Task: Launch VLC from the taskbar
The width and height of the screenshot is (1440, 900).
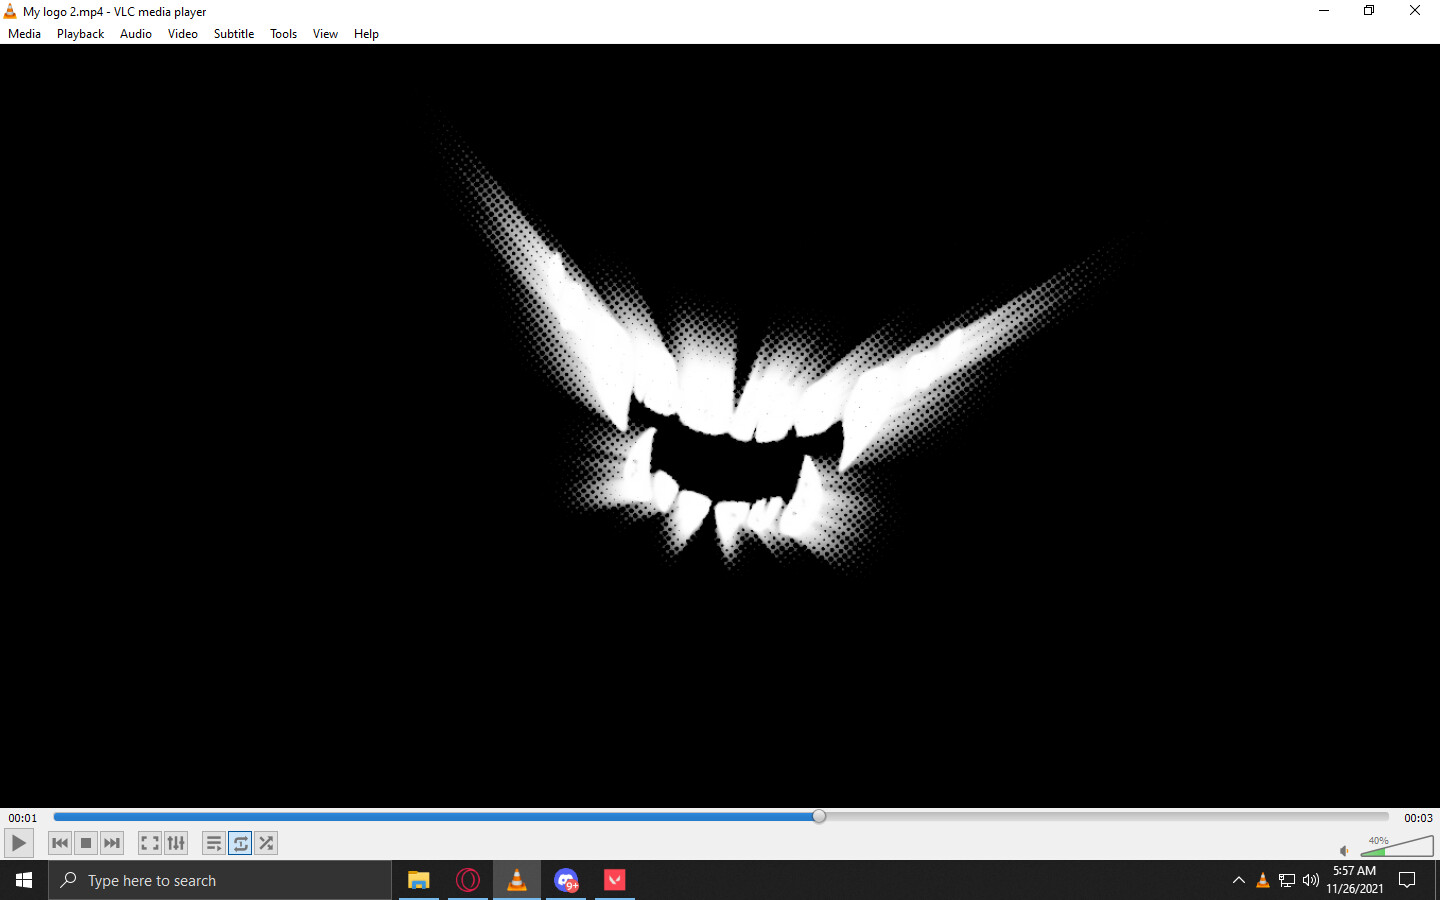Action: tap(516, 880)
